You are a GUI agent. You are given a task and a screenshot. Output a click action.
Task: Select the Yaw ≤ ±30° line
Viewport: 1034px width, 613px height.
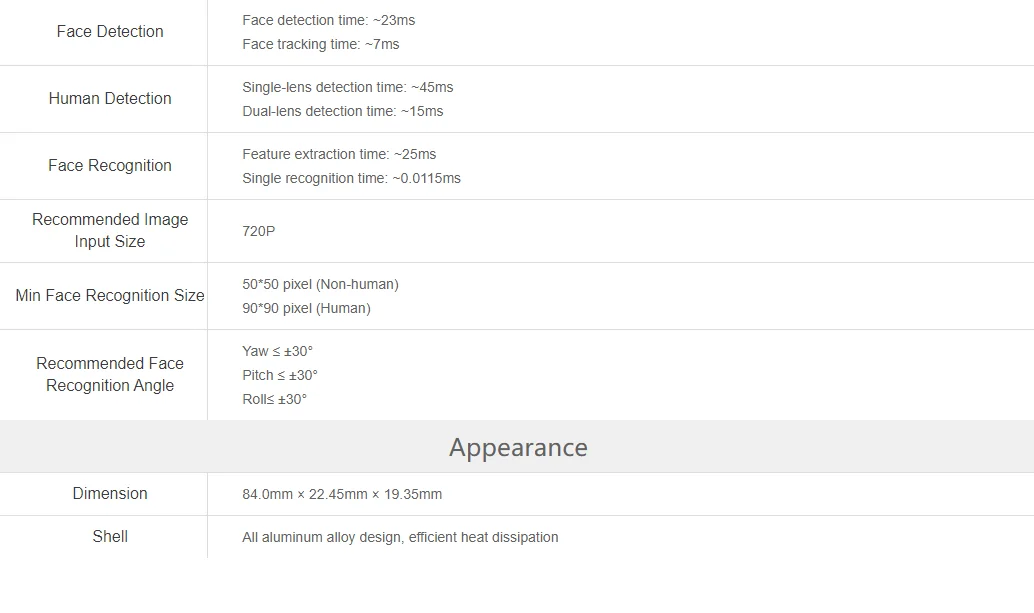point(278,351)
